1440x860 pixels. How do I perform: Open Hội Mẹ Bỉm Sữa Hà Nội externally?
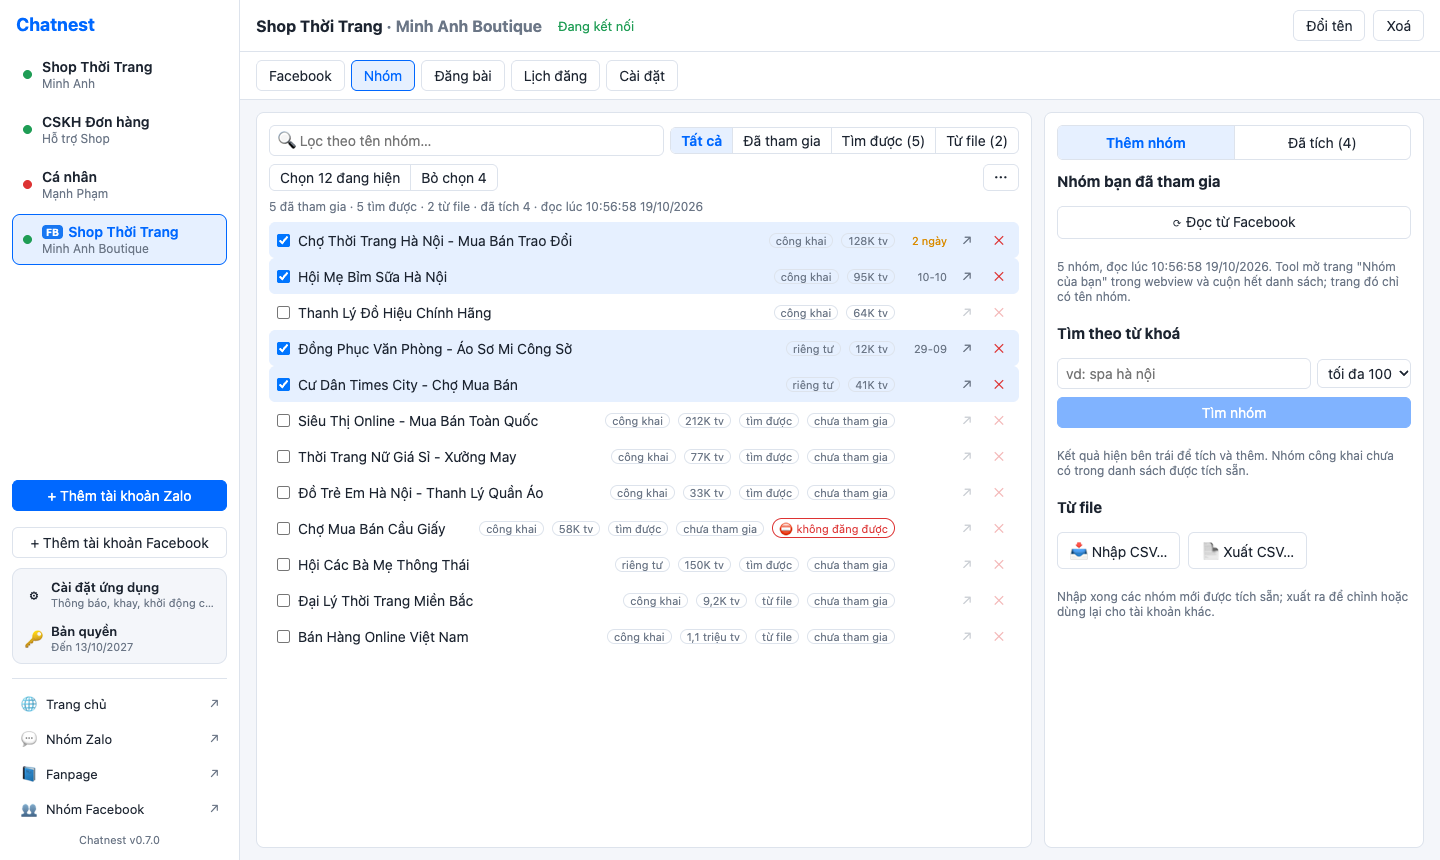pyautogui.click(x=967, y=277)
